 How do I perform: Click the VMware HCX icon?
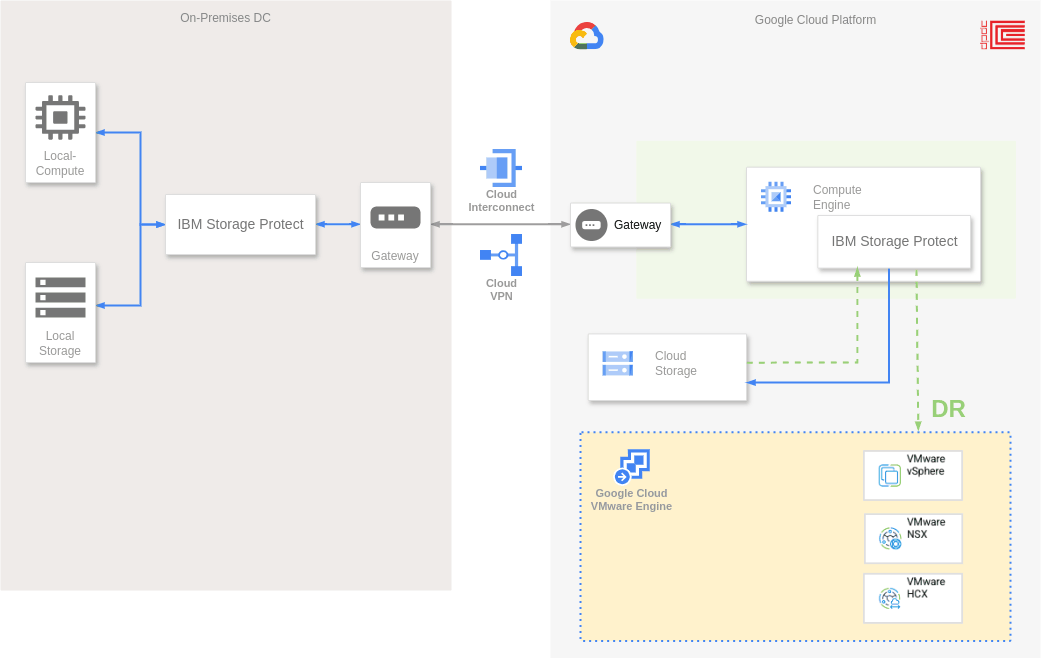point(890,598)
